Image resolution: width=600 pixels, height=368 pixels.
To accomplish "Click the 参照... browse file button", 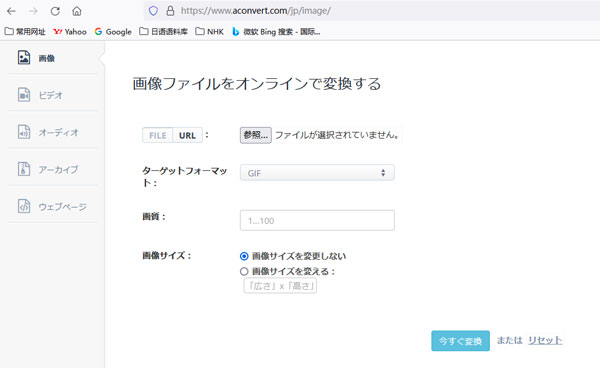I will pos(256,135).
